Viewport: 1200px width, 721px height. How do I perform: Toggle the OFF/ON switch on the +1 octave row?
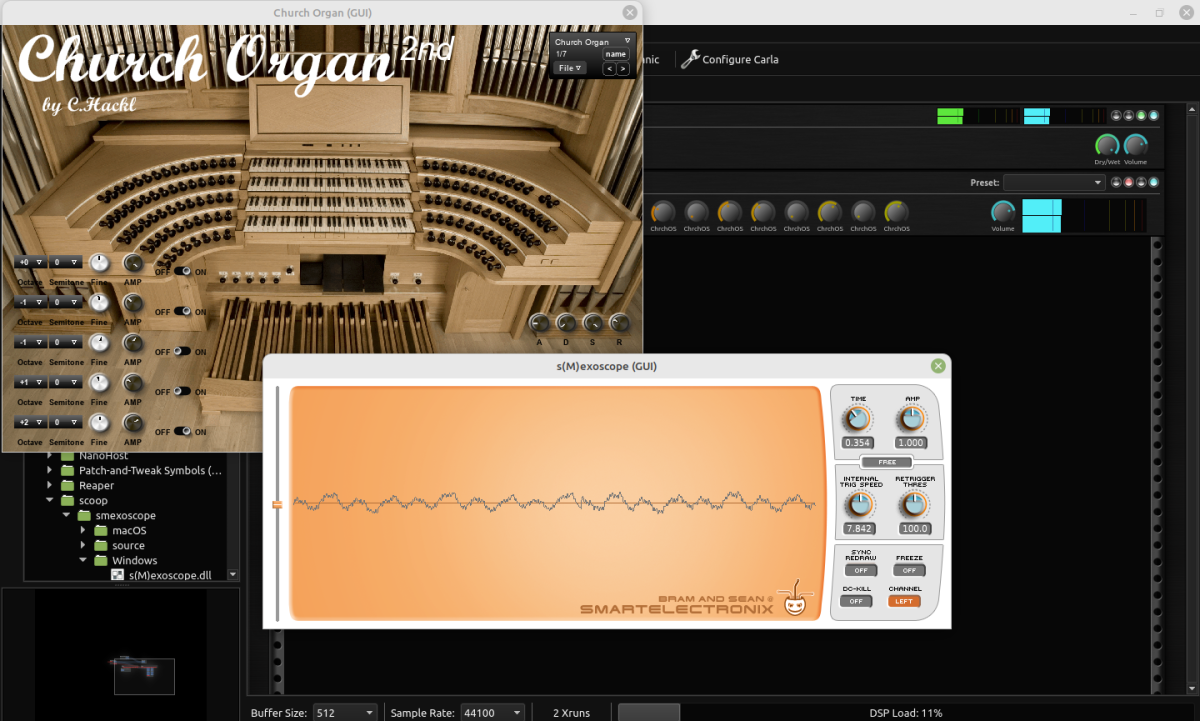click(181, 391)
